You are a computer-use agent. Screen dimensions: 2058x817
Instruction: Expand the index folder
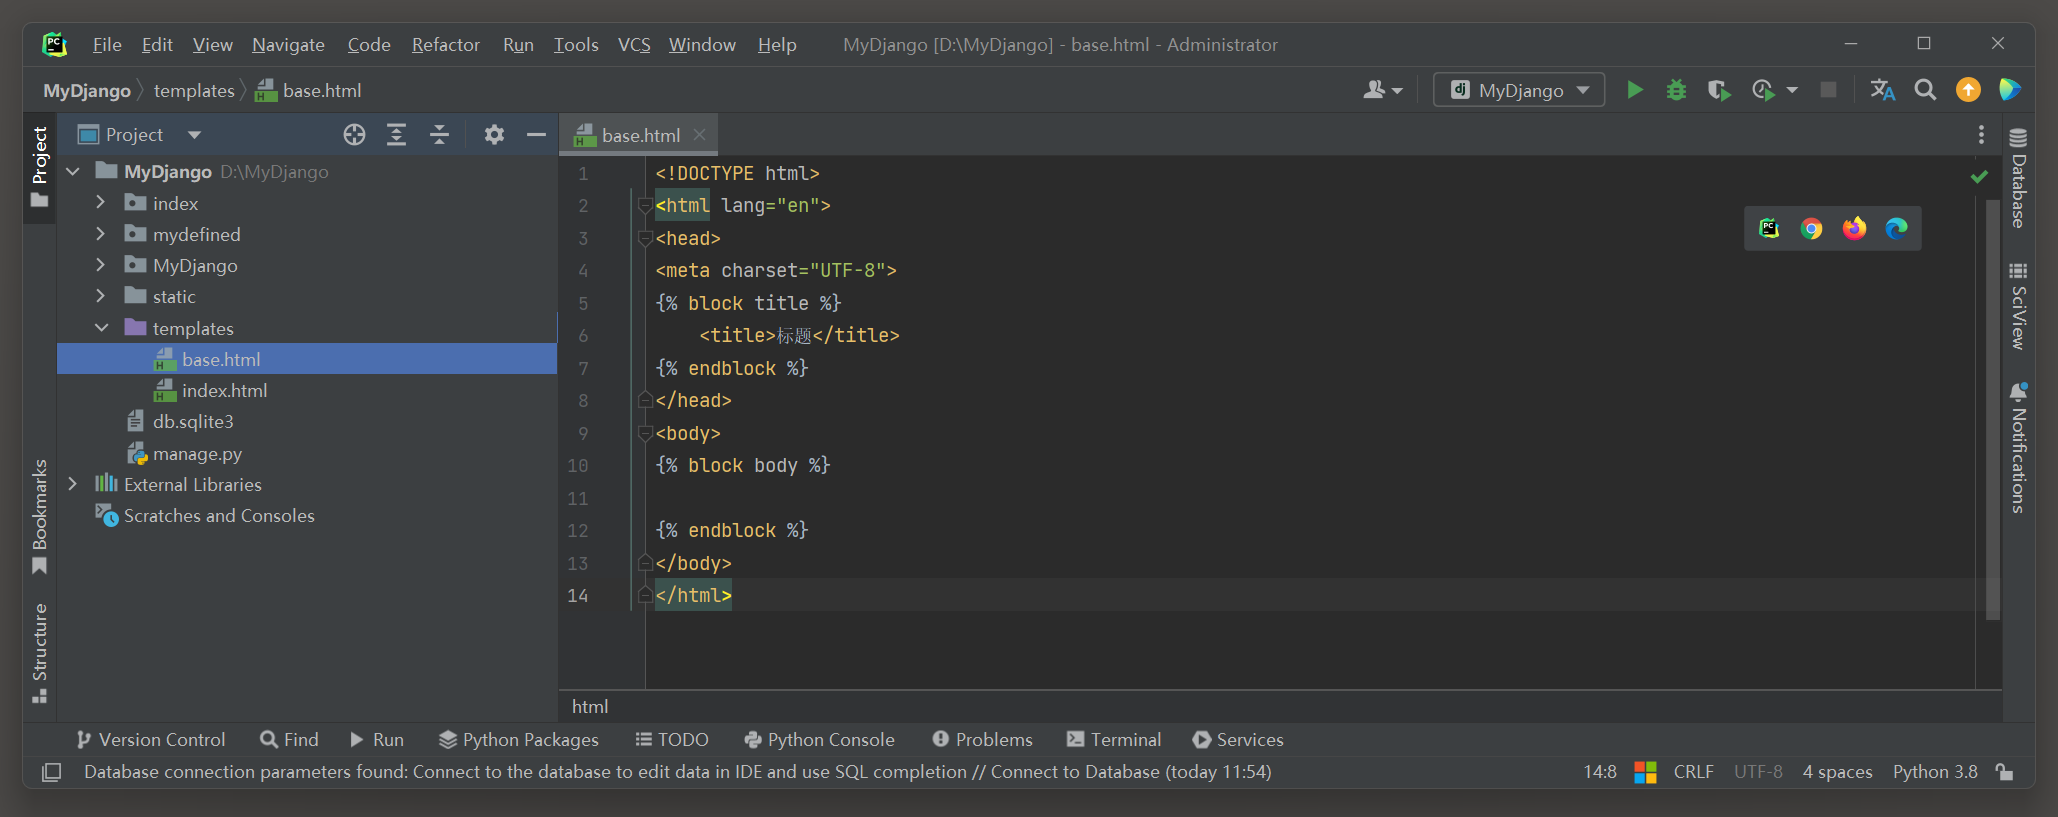(100, 203)
